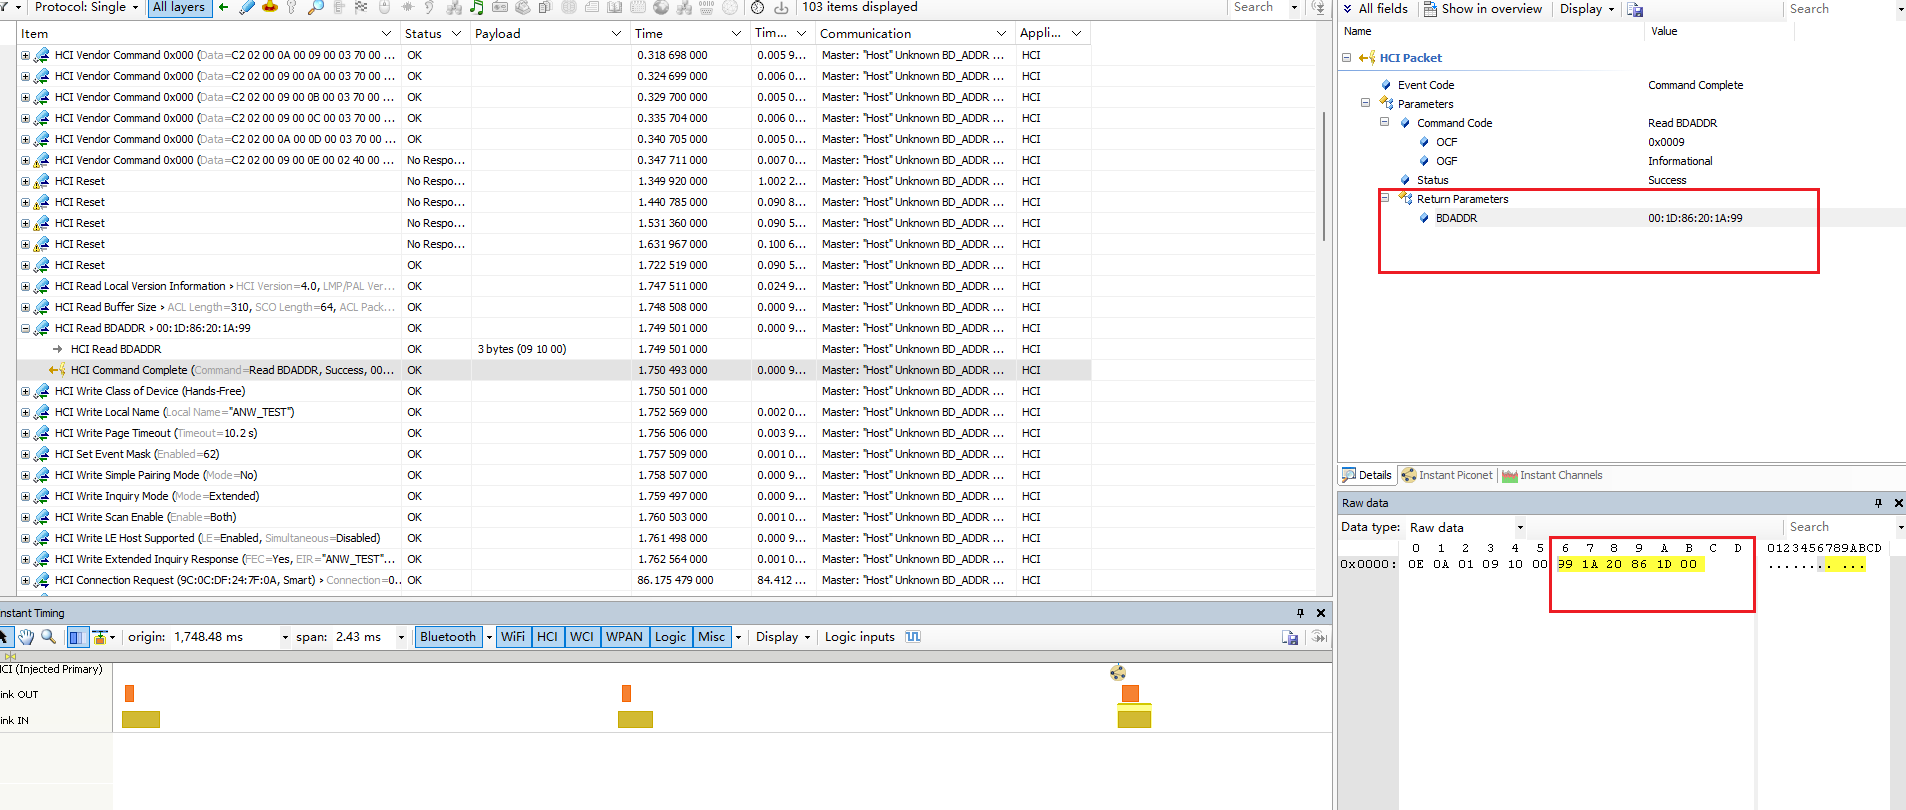Click the green back arrow in overview toolbar
Screen dimensions: 1906x810
[x=223, y=7]
